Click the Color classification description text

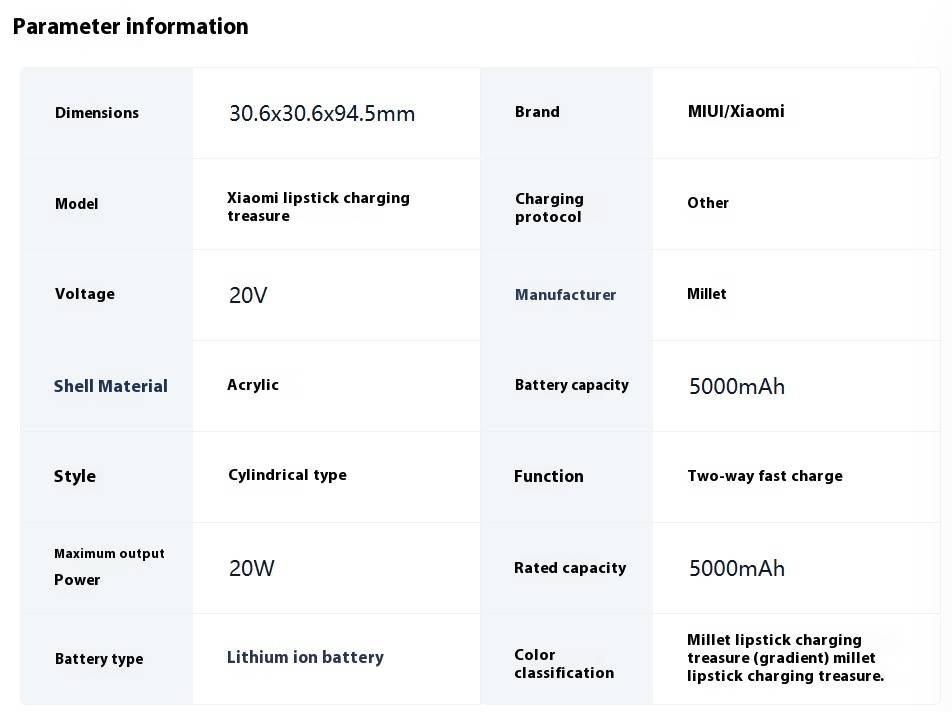coord(785,657)
